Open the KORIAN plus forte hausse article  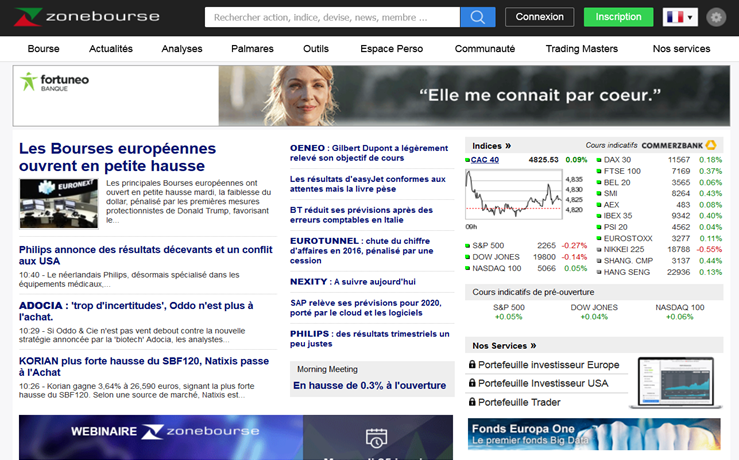pyautogui.click(x=144, y=367)
